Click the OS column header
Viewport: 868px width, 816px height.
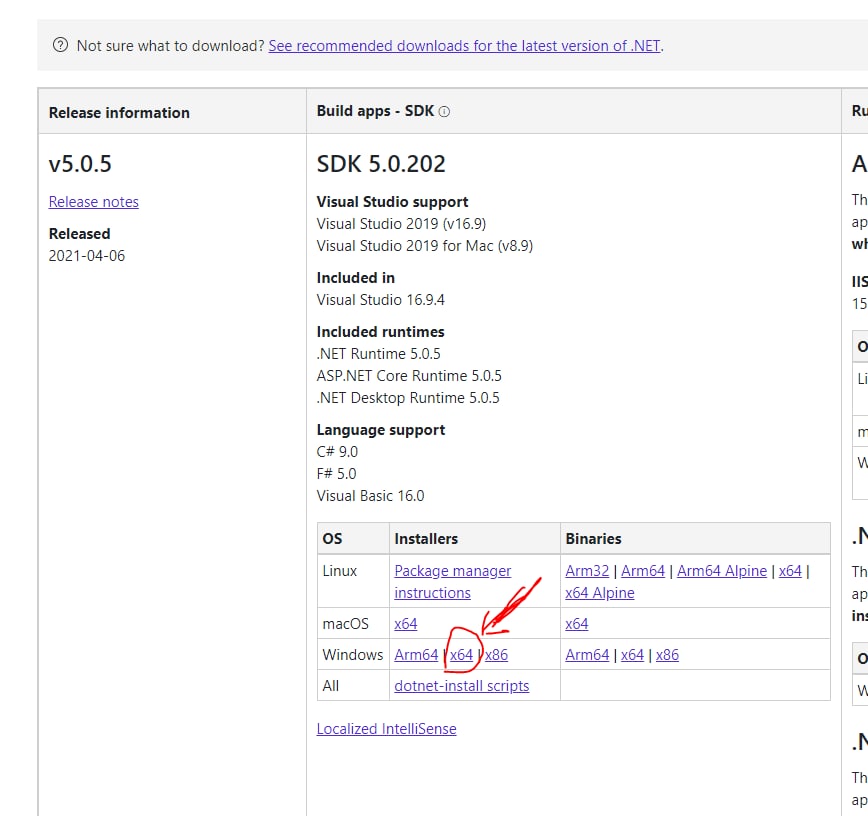click(332, 539)
